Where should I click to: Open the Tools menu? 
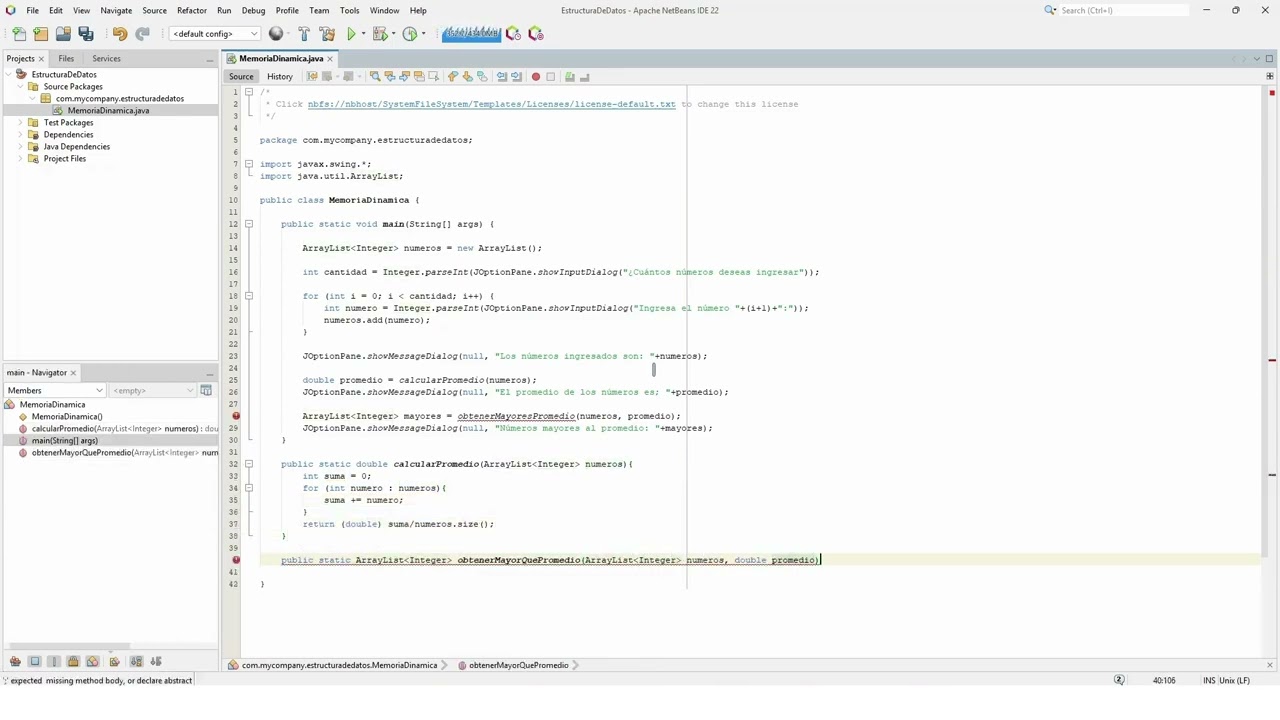point(349,10)
